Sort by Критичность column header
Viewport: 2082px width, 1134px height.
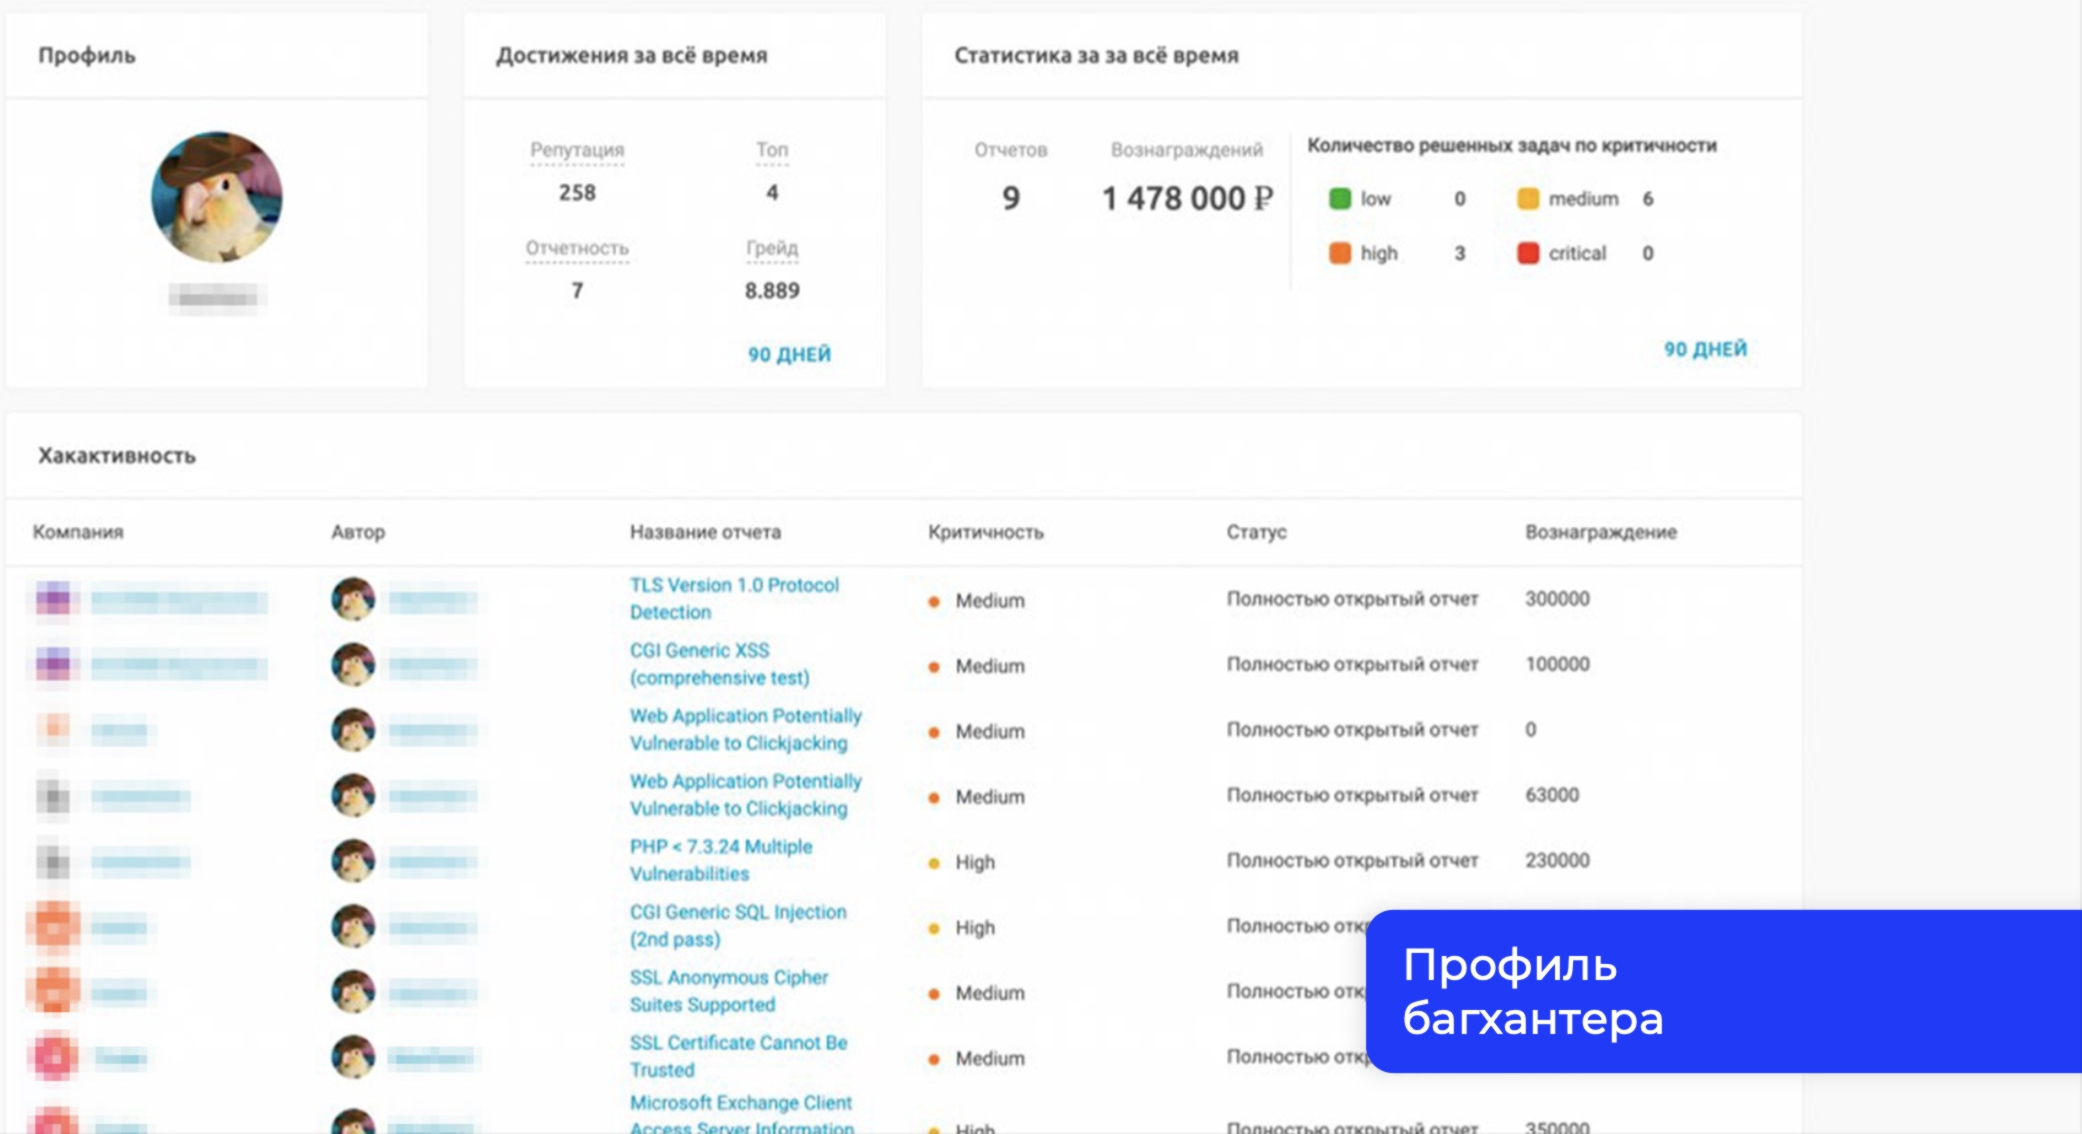coord(985,532)
